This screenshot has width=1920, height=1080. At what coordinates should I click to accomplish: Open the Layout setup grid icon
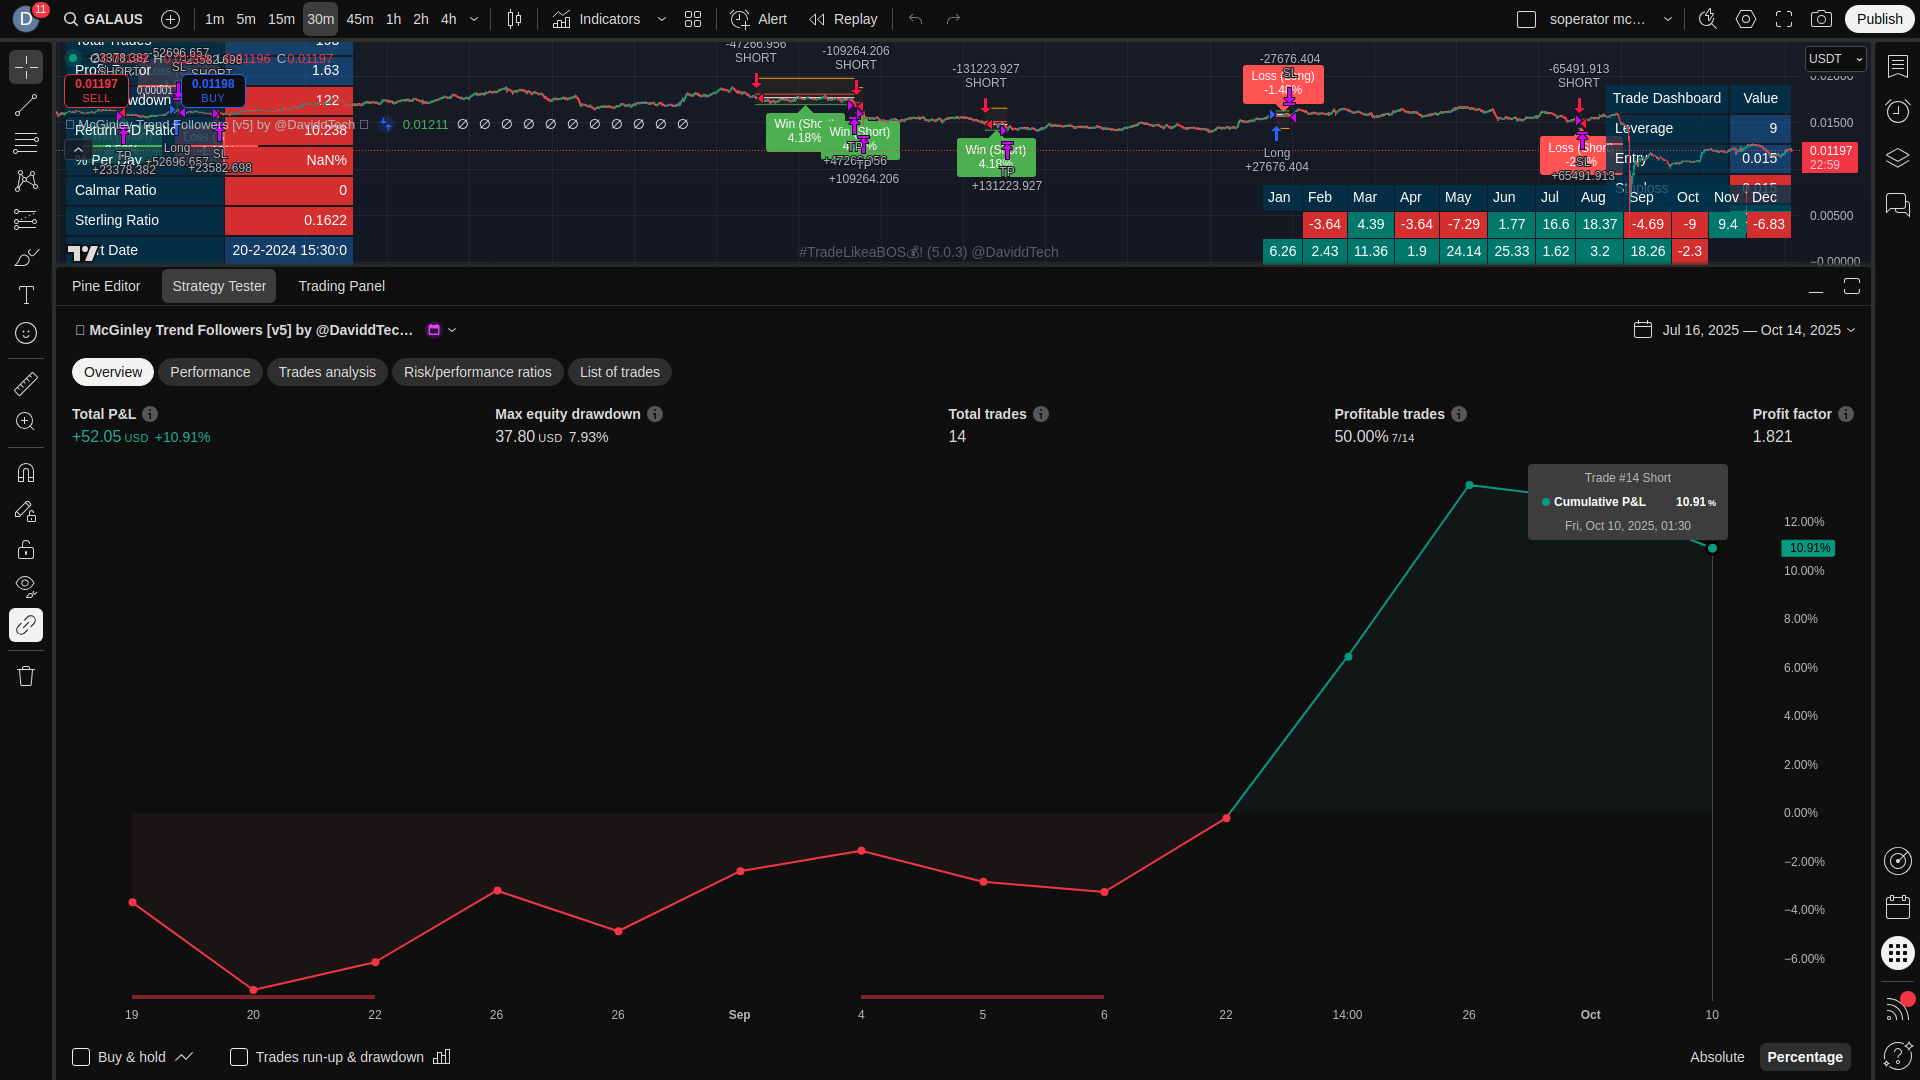[693, 19]
